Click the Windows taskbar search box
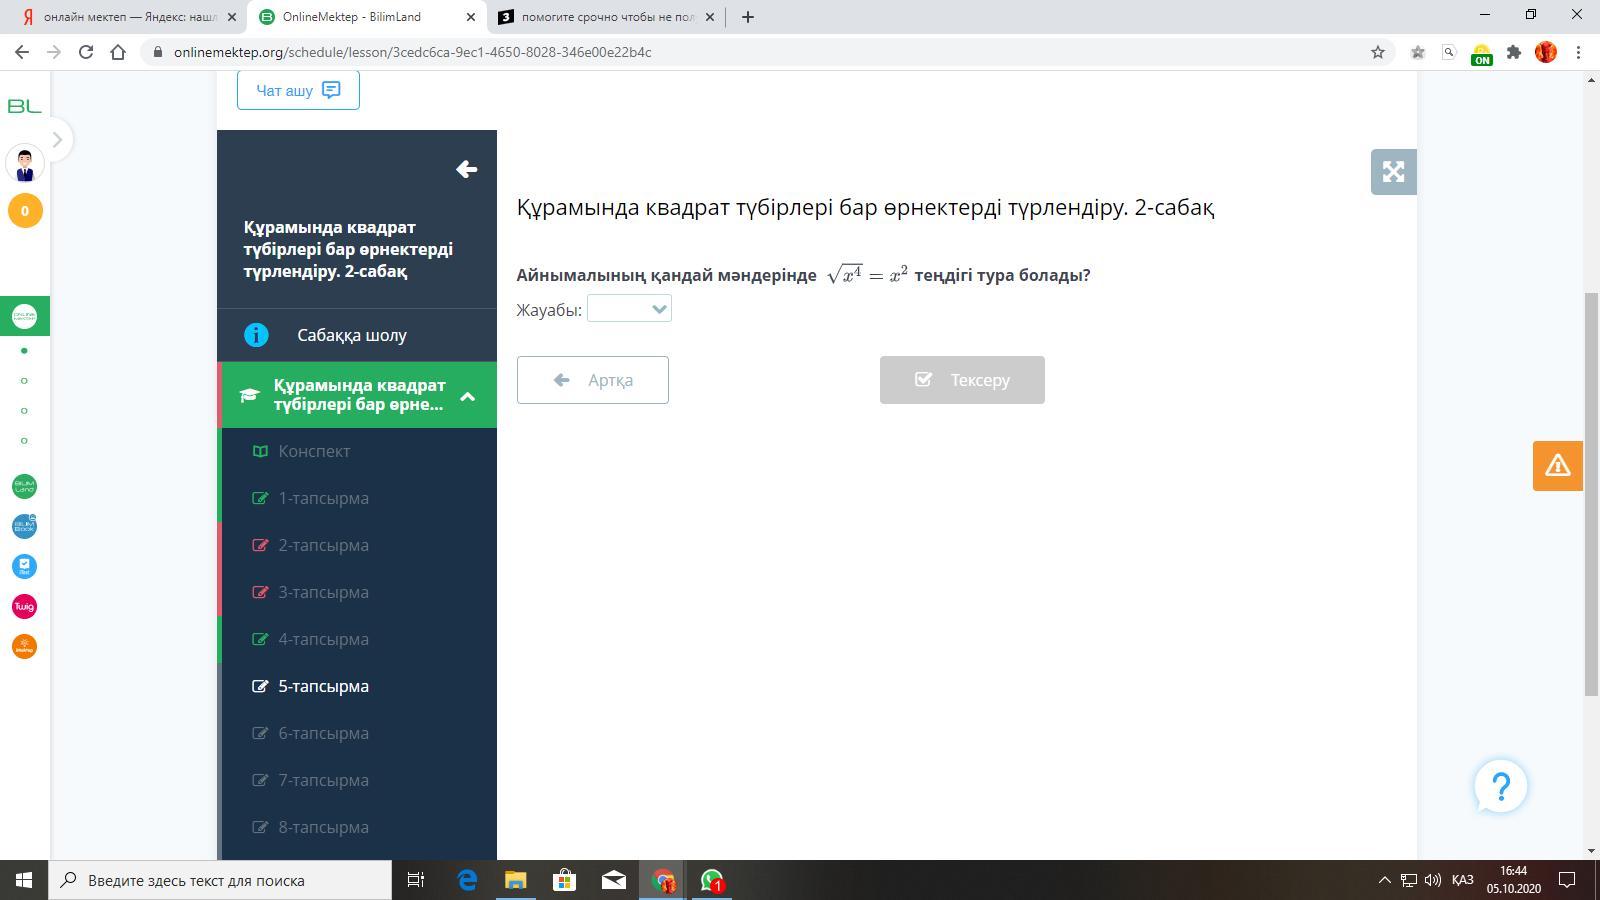 point(220,880)
